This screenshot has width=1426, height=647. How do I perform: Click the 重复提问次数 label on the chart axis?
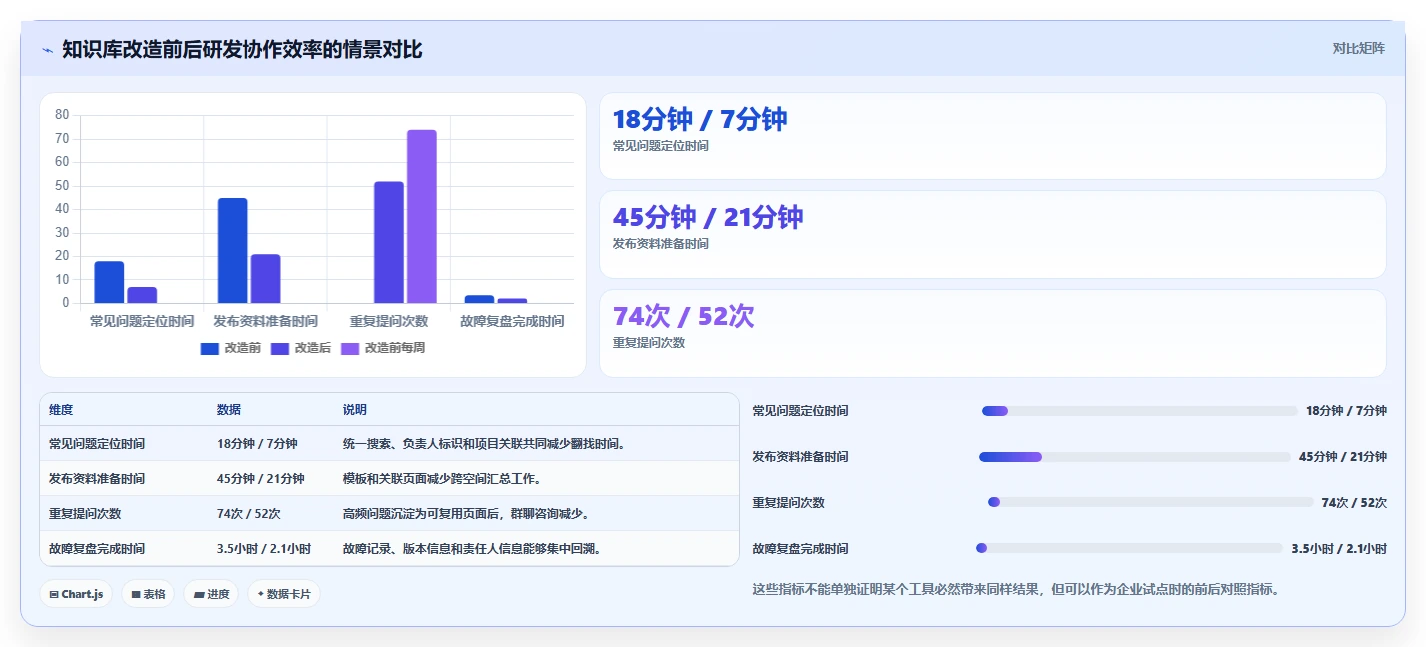tap(389, 322)
